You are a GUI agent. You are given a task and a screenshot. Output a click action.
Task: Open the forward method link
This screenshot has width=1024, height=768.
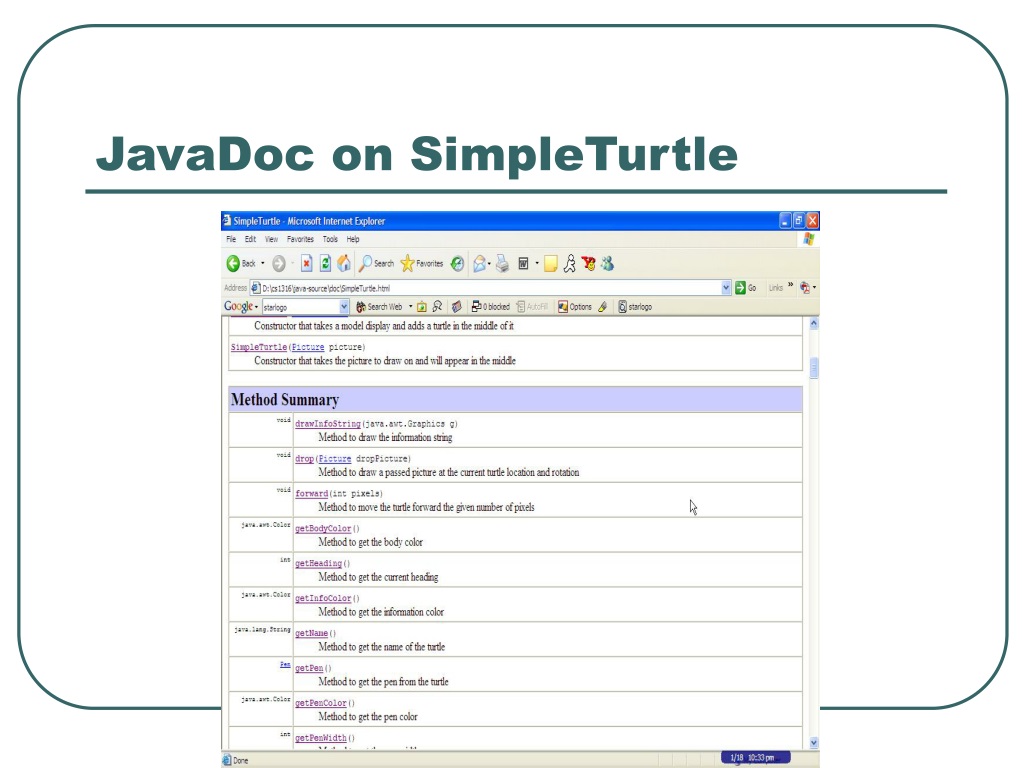pyautogui.click(x=312, y=494)
